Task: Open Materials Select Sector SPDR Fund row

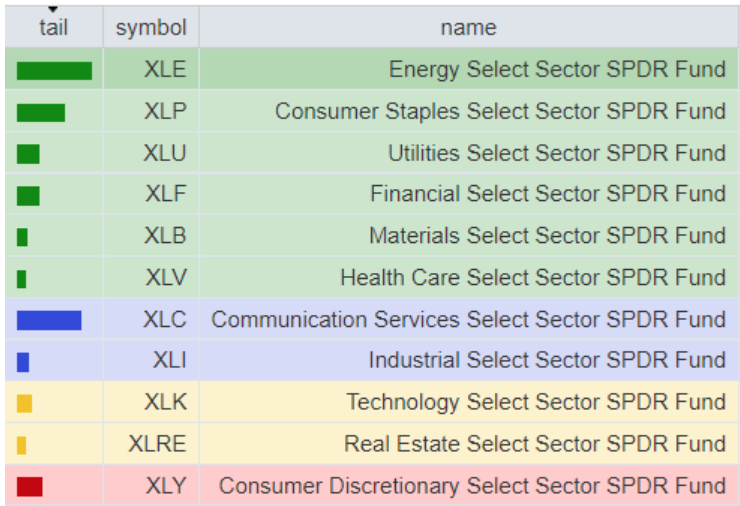Action: [x=547, y=236]
